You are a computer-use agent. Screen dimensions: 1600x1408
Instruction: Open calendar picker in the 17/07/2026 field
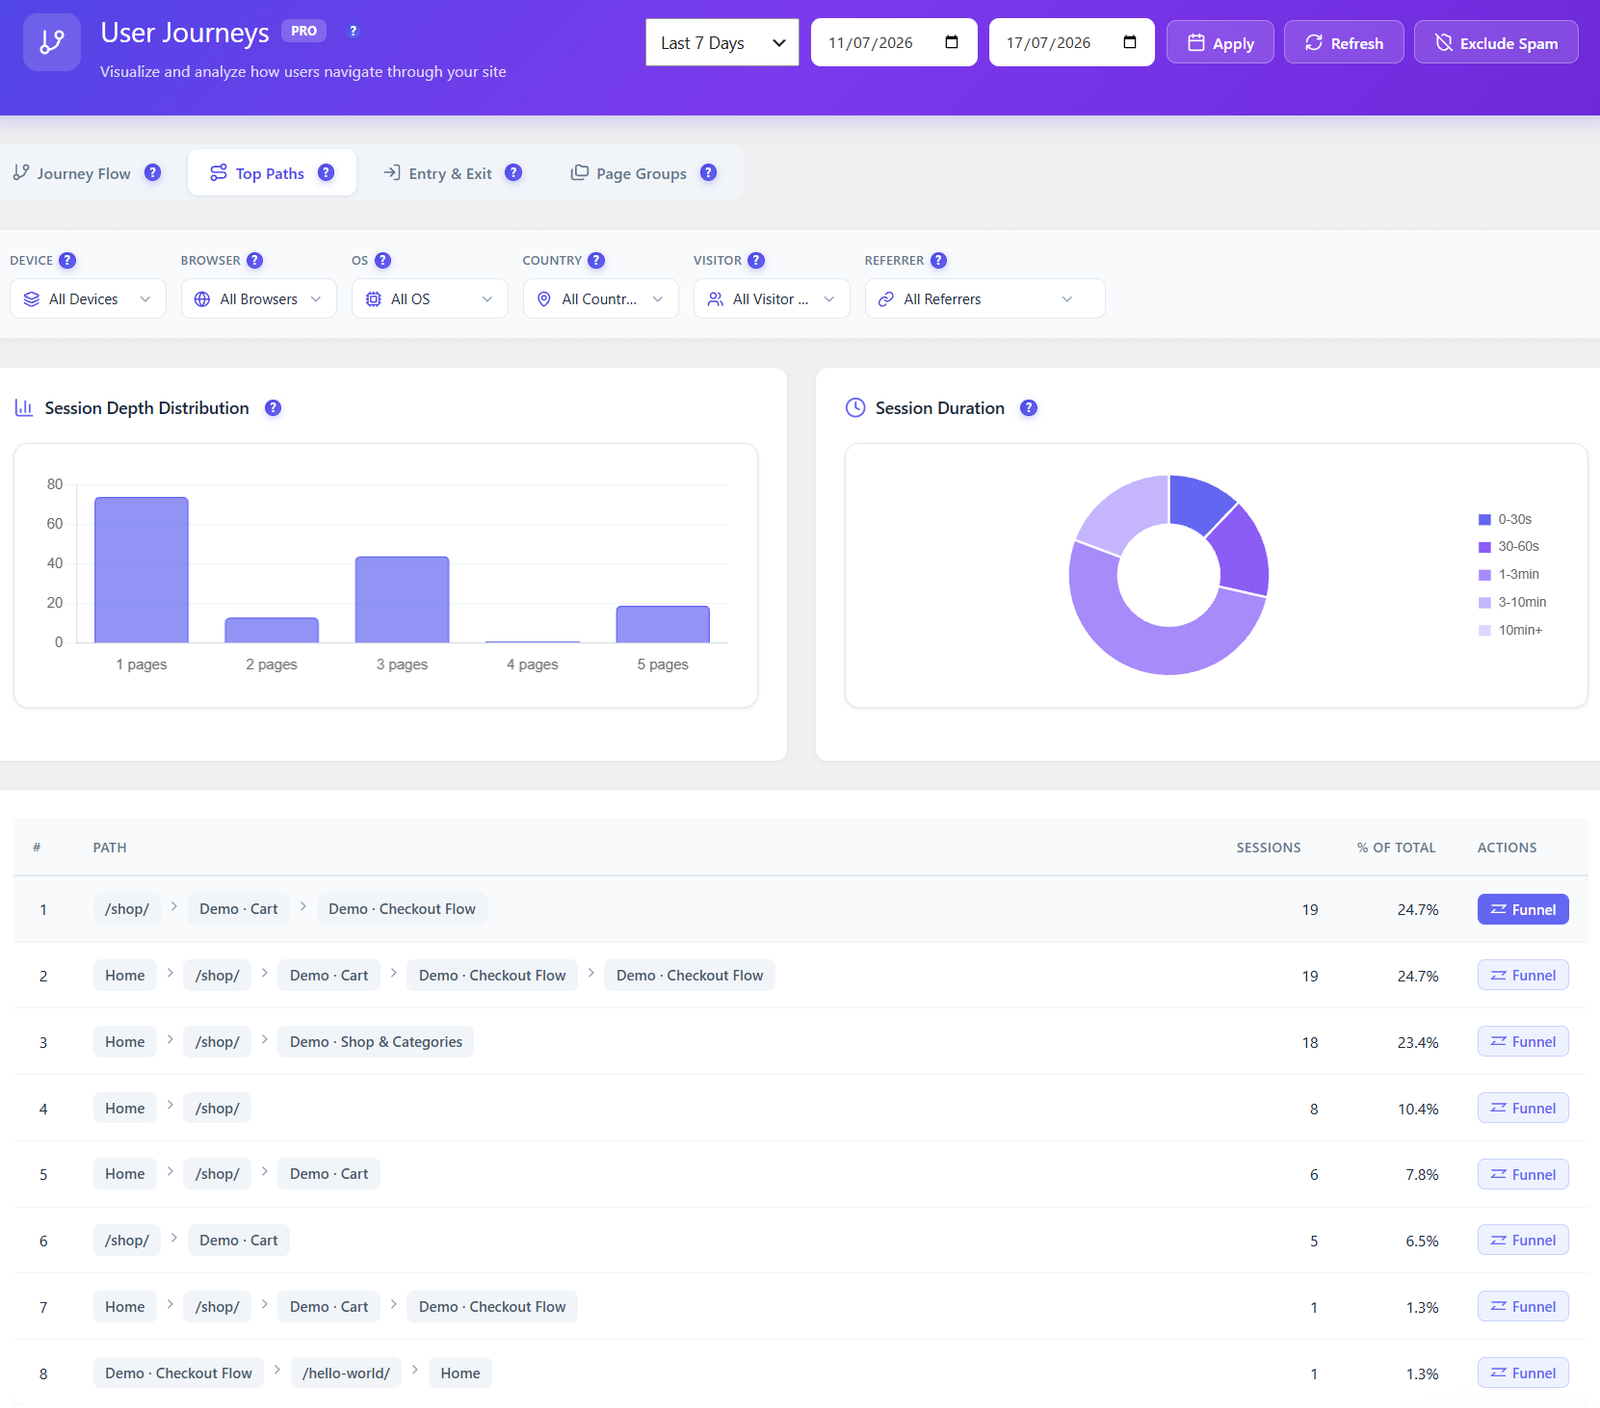coord(1130,42)
